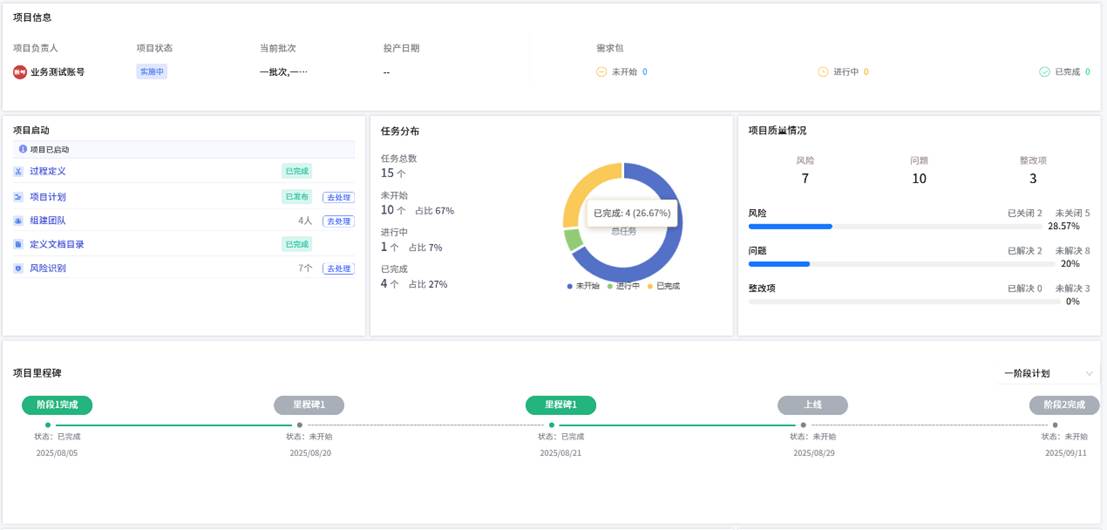This screenshot has height=530, width=1107.
Task: Click the gray 里程碑1 milestone badge
Action: point(309,405)
